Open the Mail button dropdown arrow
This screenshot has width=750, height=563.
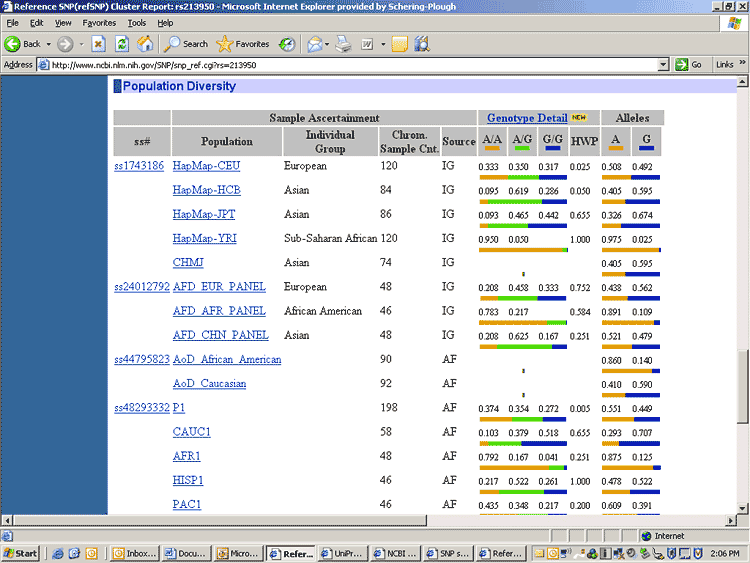tap(327, 44)
